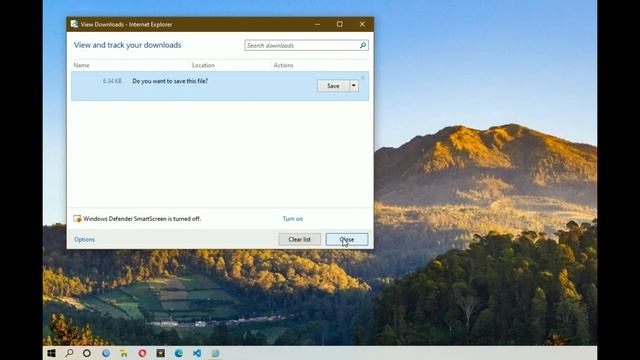Open Visual Studio Code from the taskbar
This screenshot has width=640, height=360.
tap(197, 353)
